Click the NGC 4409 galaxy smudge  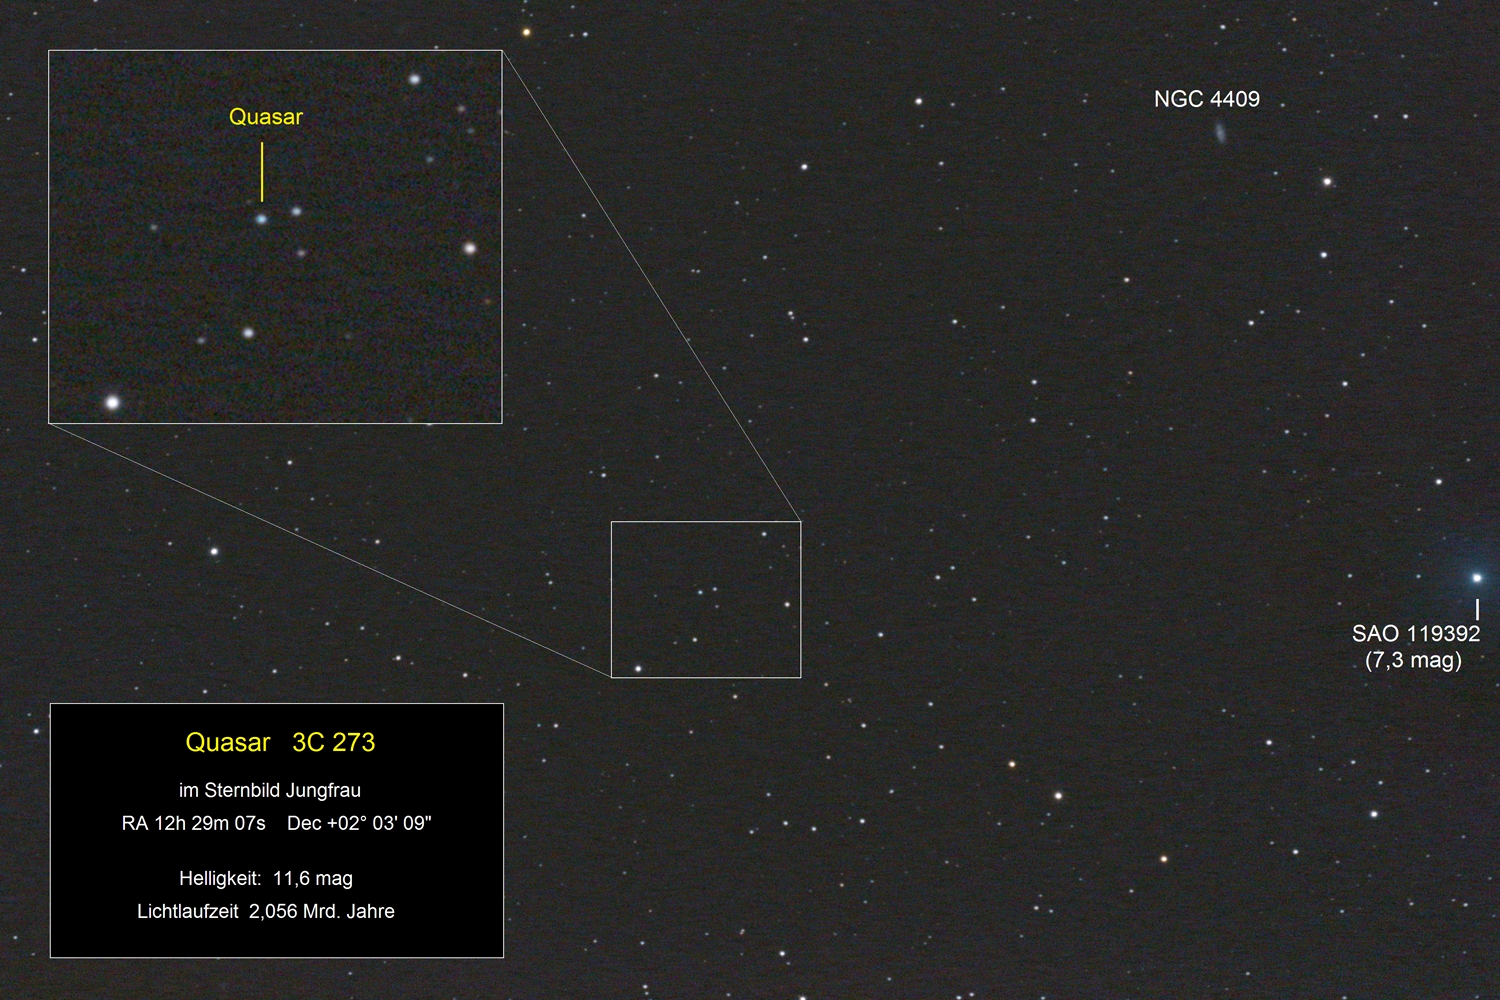tap(1220, 132)
